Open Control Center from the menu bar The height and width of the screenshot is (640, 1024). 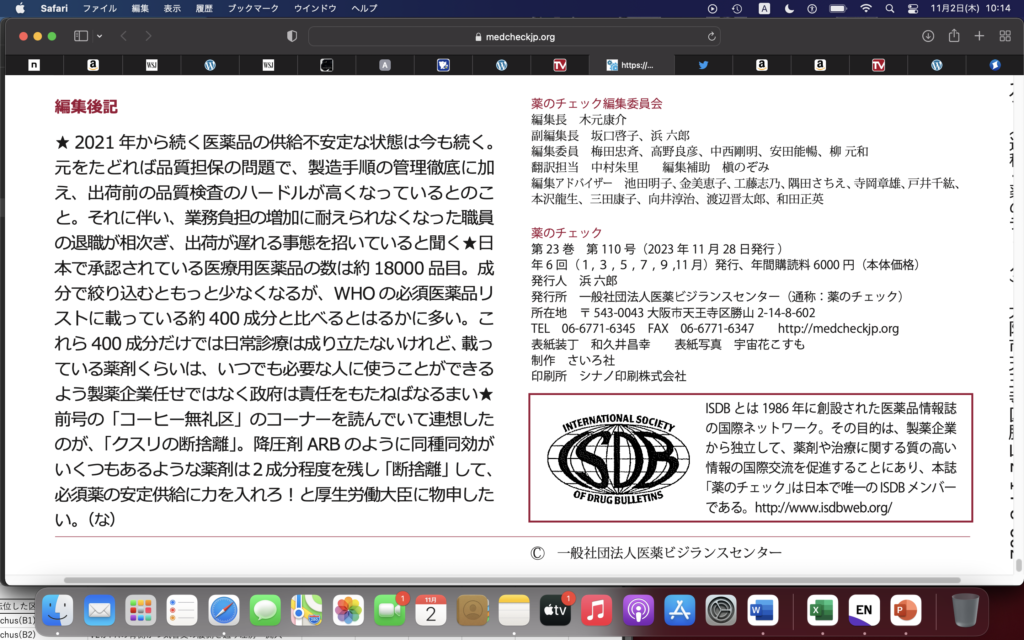[x=913, y=10]
